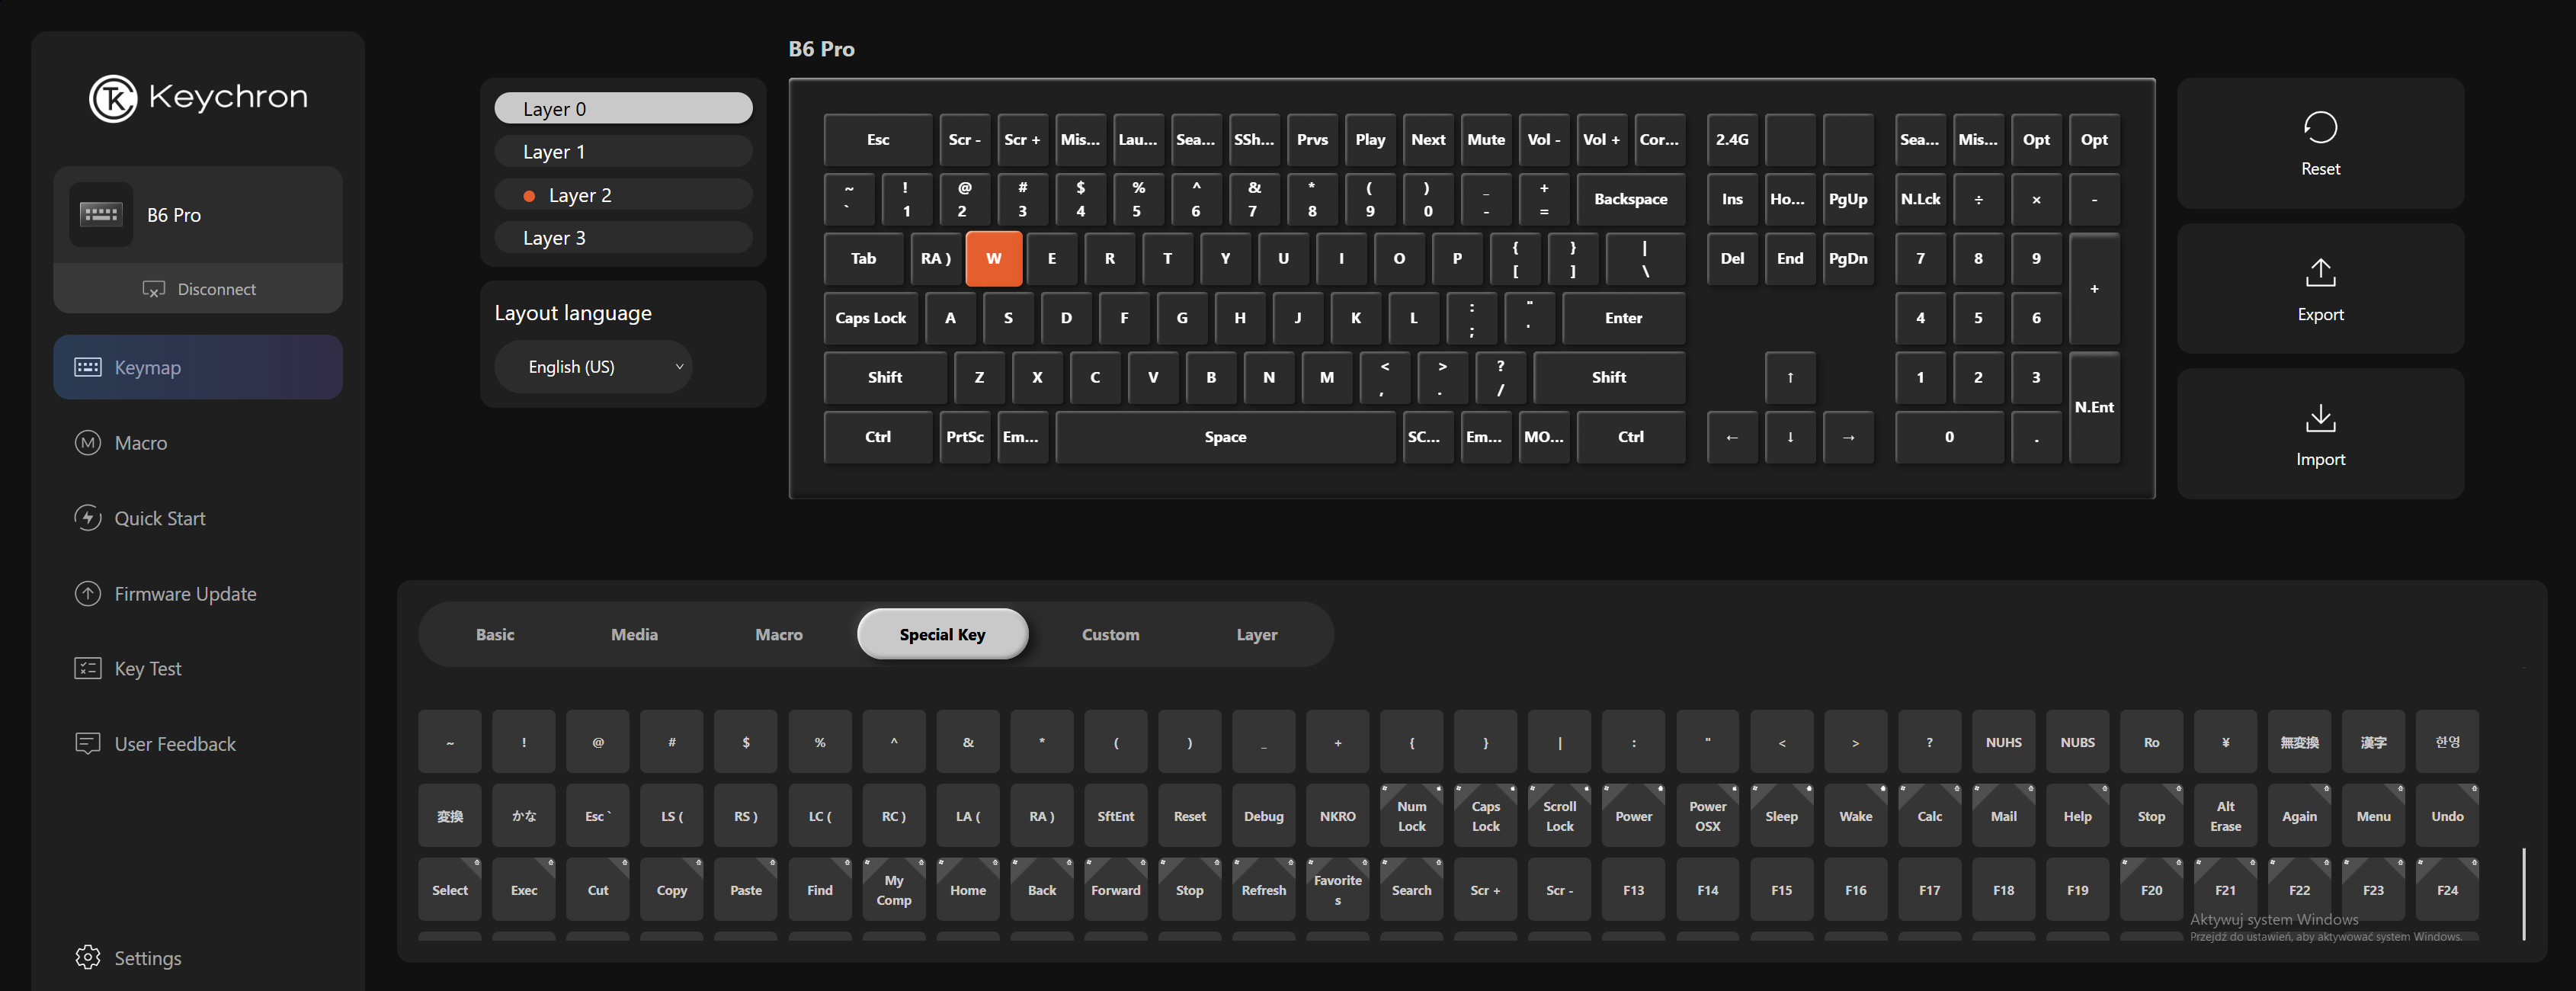Image resolution: width=2576 pixels, height=991 pixels.
Task: Switch to the Layer keycode tab
Action: tap(1257, 634)
